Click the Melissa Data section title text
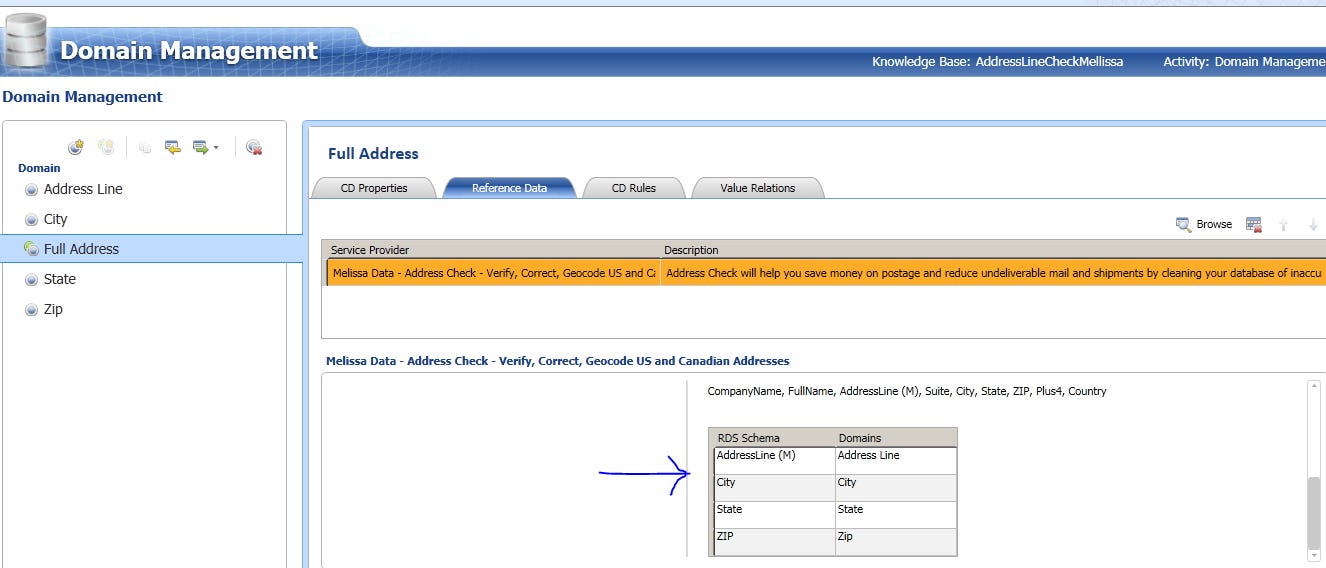 (557, 361)
